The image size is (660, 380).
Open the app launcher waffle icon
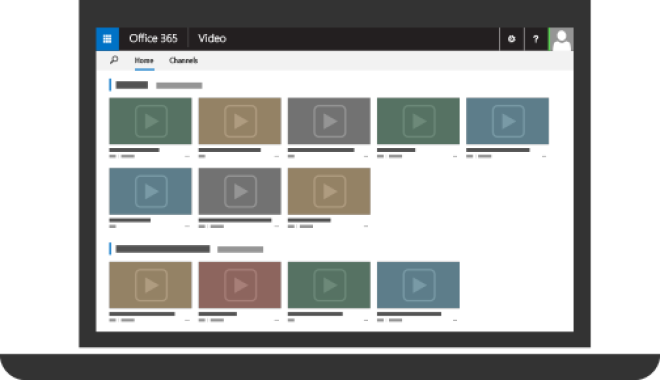[107, 39]
